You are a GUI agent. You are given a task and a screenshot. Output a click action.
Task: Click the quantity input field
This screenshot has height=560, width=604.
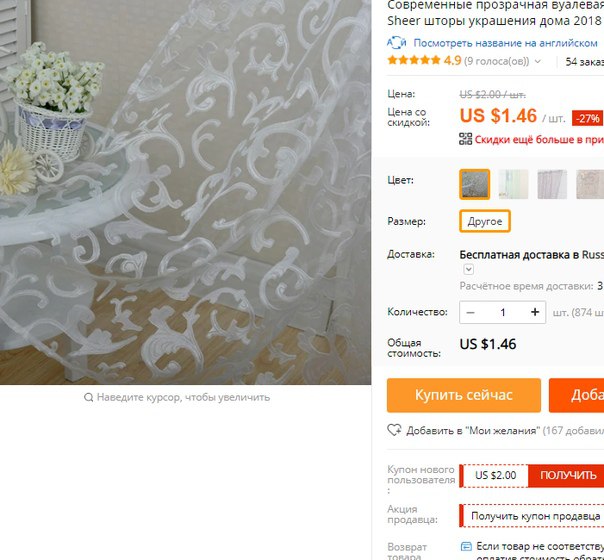coord(502,312)
